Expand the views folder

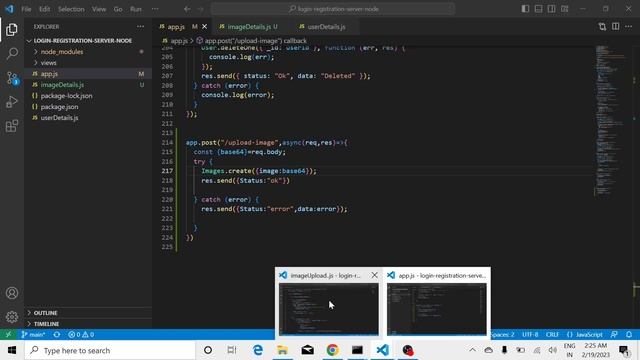coord(48,63)
